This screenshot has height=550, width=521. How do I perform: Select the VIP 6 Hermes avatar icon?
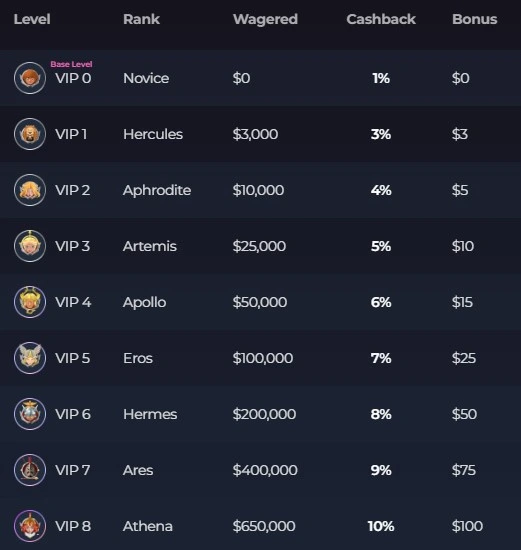pyautogui.click(x=30, y=414)
